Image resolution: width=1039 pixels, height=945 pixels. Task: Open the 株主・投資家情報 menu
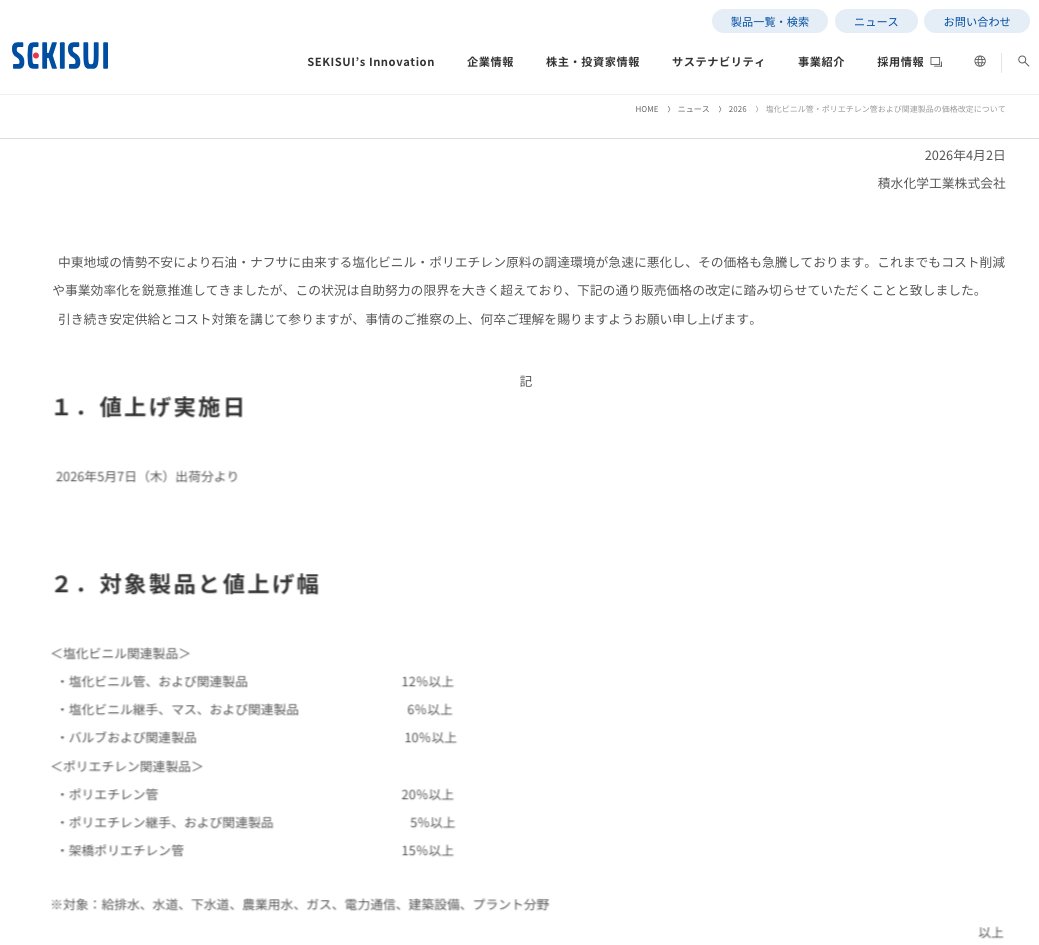click(x=592, y=62)
